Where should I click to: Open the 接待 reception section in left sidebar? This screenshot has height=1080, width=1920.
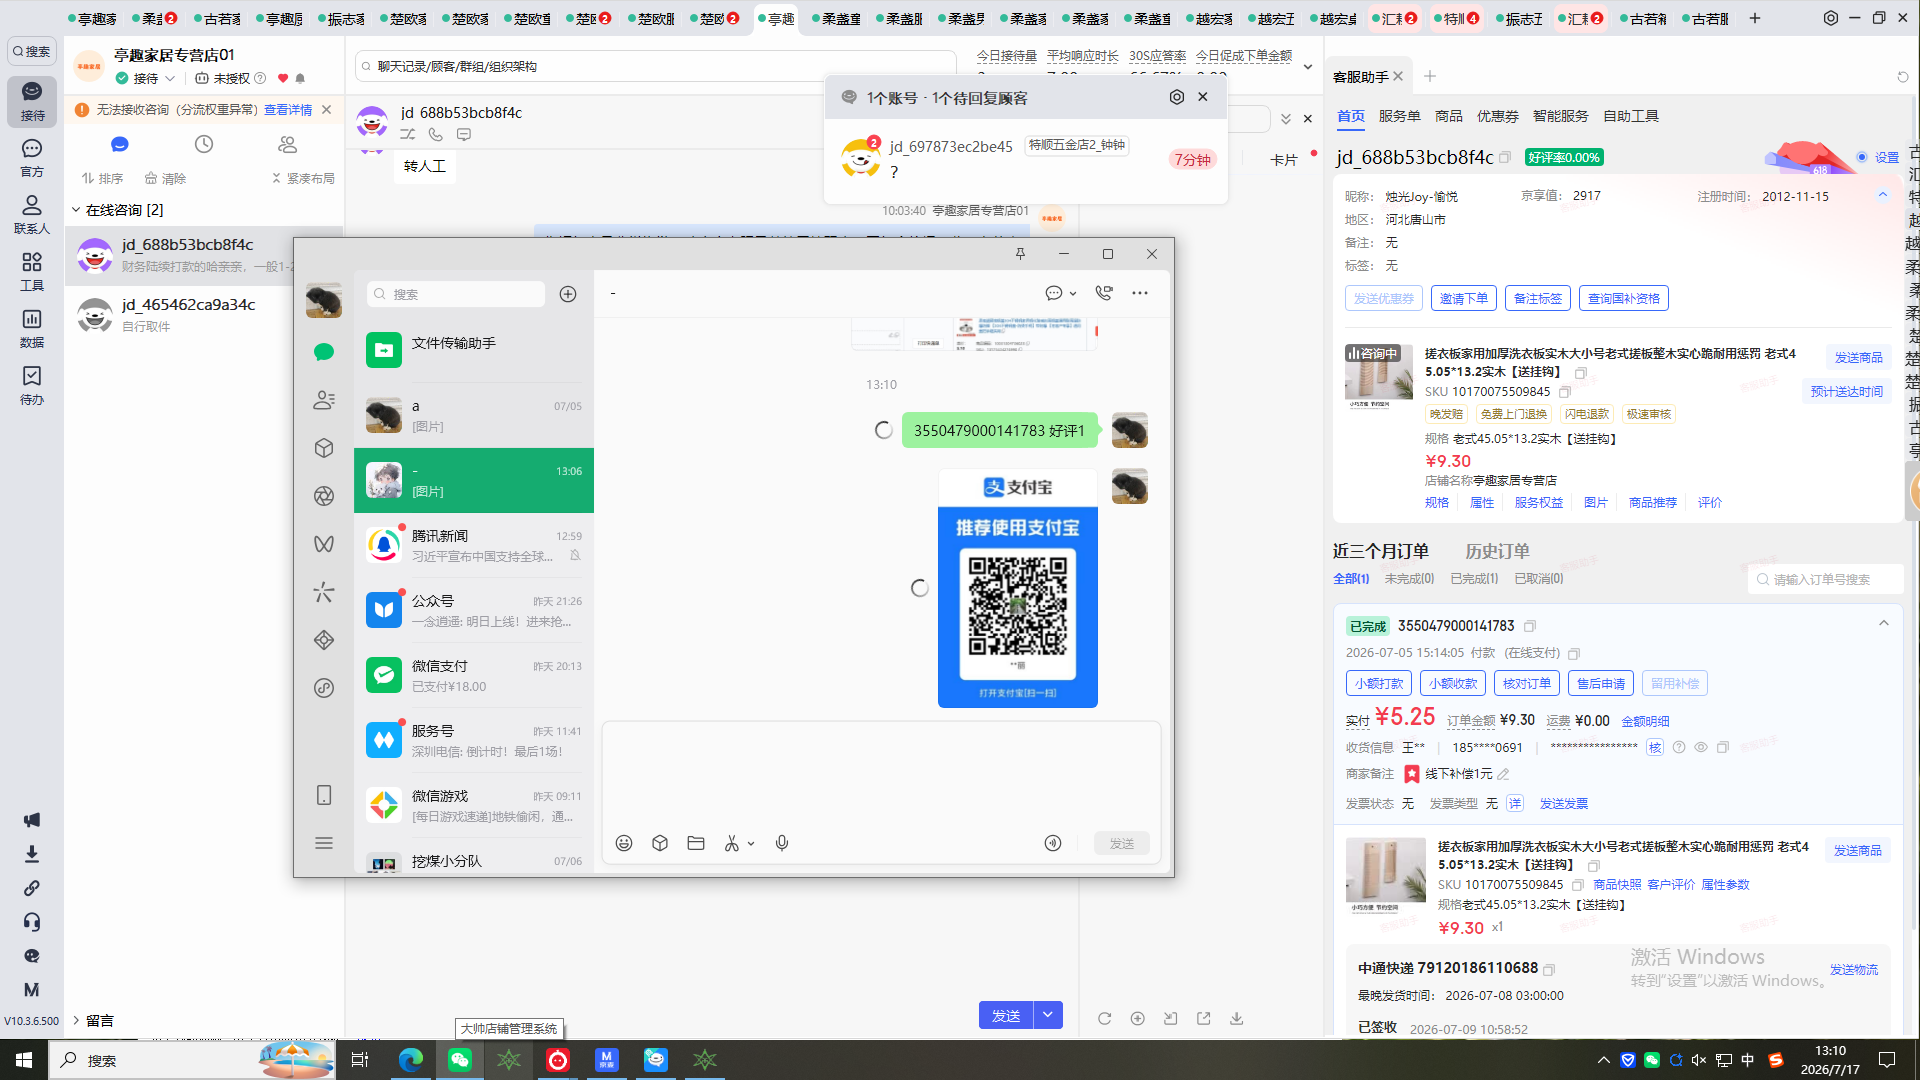pyautogui.click(x=32, y=101)
